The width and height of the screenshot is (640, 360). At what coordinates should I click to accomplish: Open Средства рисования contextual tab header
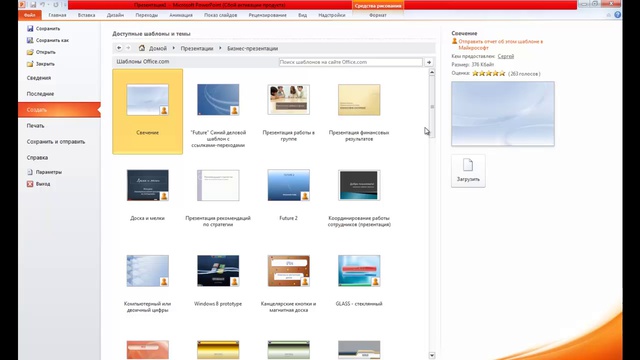click(x=378, y=5)
